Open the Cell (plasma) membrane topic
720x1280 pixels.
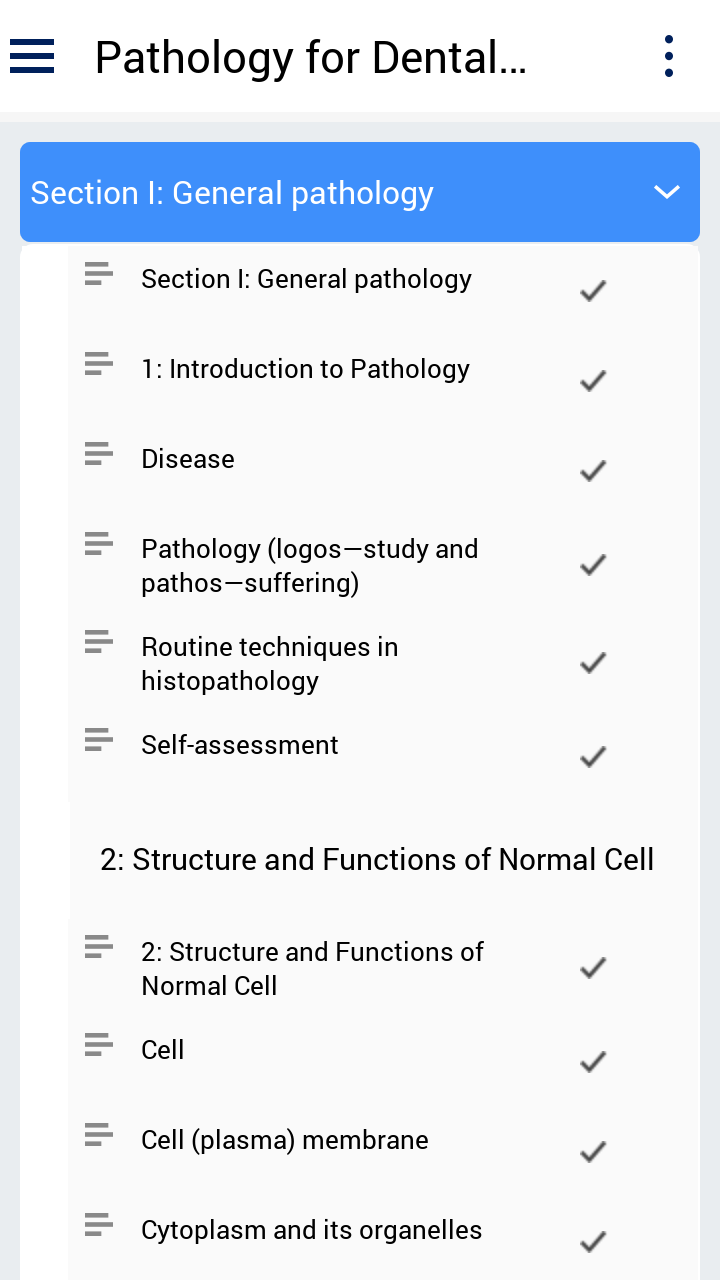[285, 1140]
